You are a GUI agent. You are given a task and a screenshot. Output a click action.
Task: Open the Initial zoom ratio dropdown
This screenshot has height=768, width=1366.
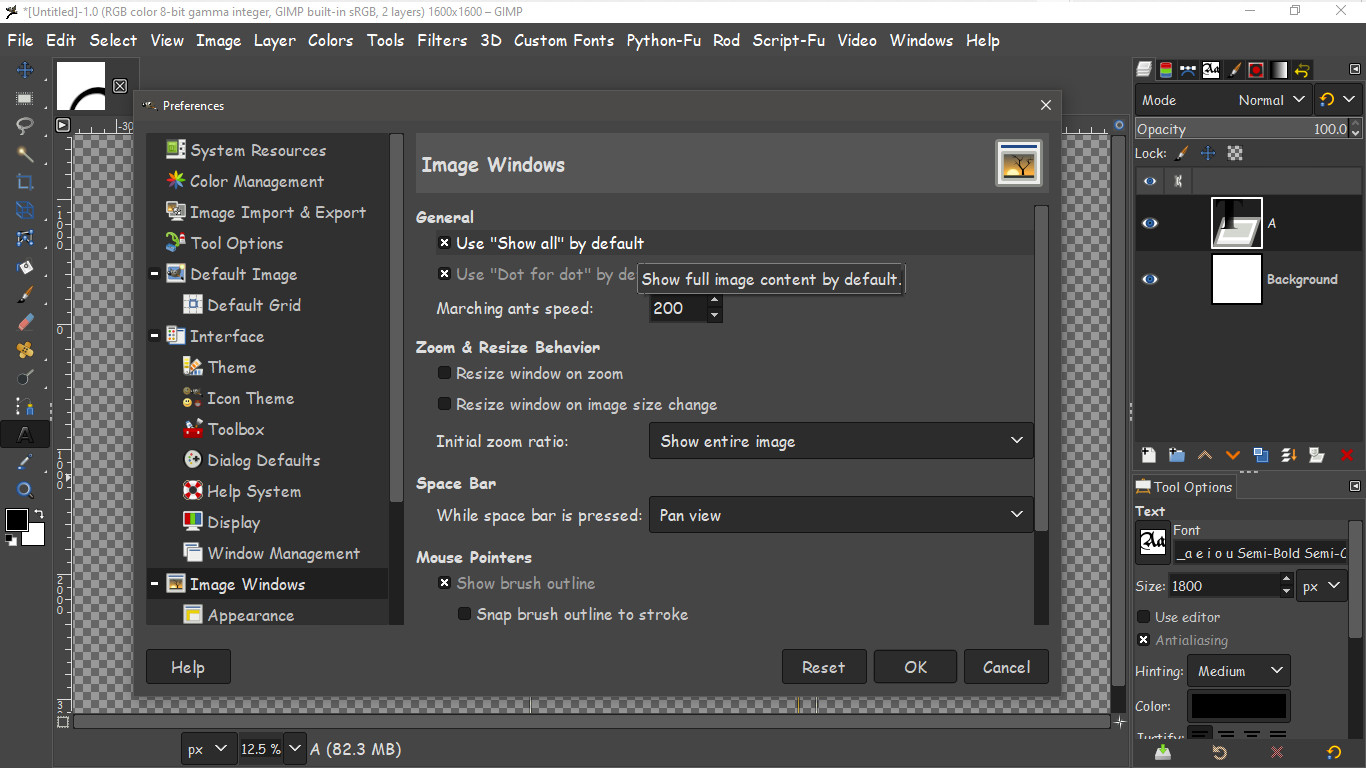click(x=841, y=441)
